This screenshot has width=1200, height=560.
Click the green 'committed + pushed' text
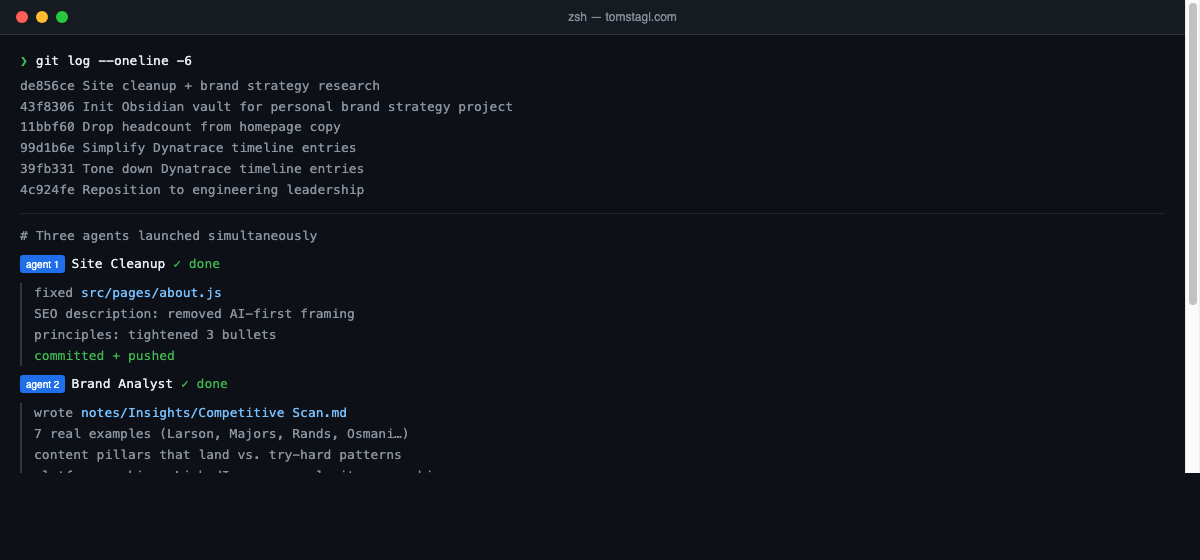click(104, 356)
